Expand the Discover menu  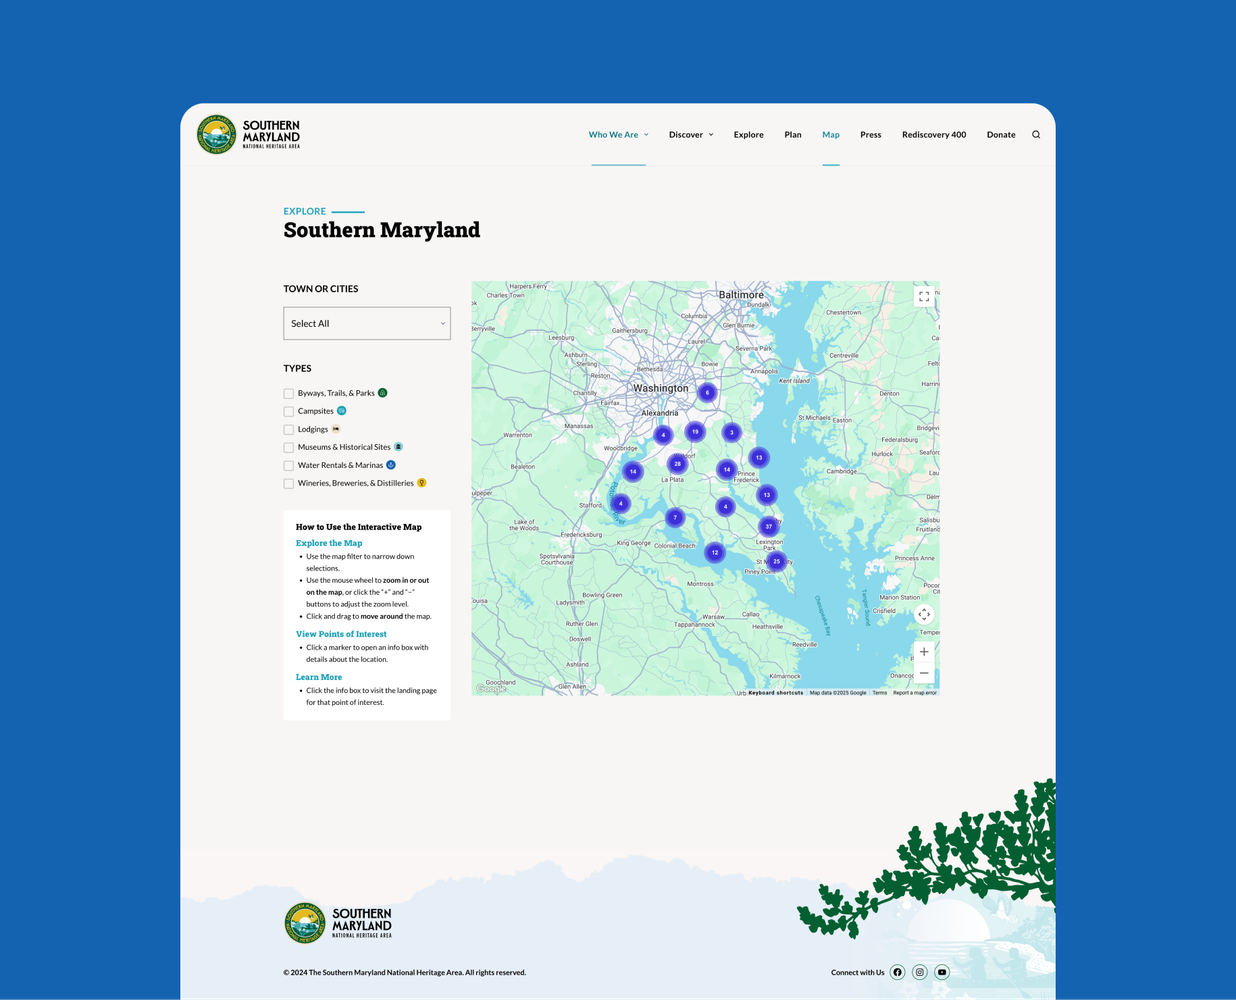click(690, 134)
